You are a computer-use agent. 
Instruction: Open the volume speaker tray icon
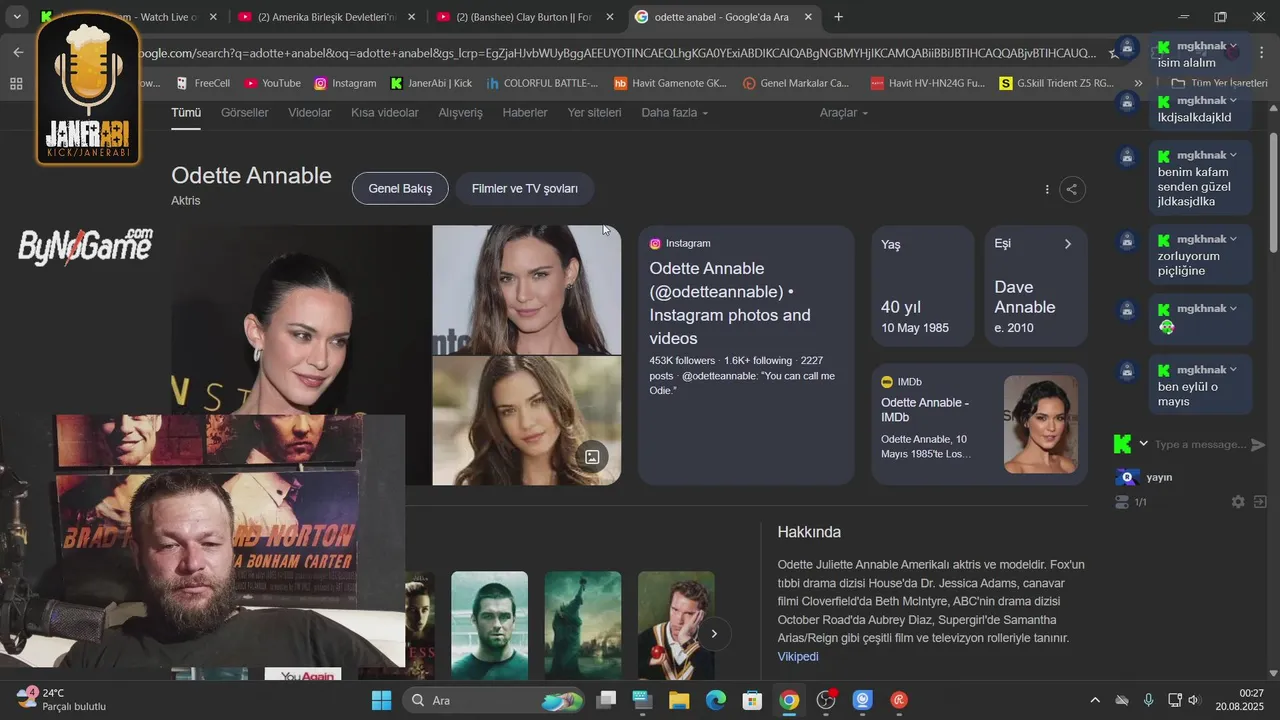coord(1194,700)
